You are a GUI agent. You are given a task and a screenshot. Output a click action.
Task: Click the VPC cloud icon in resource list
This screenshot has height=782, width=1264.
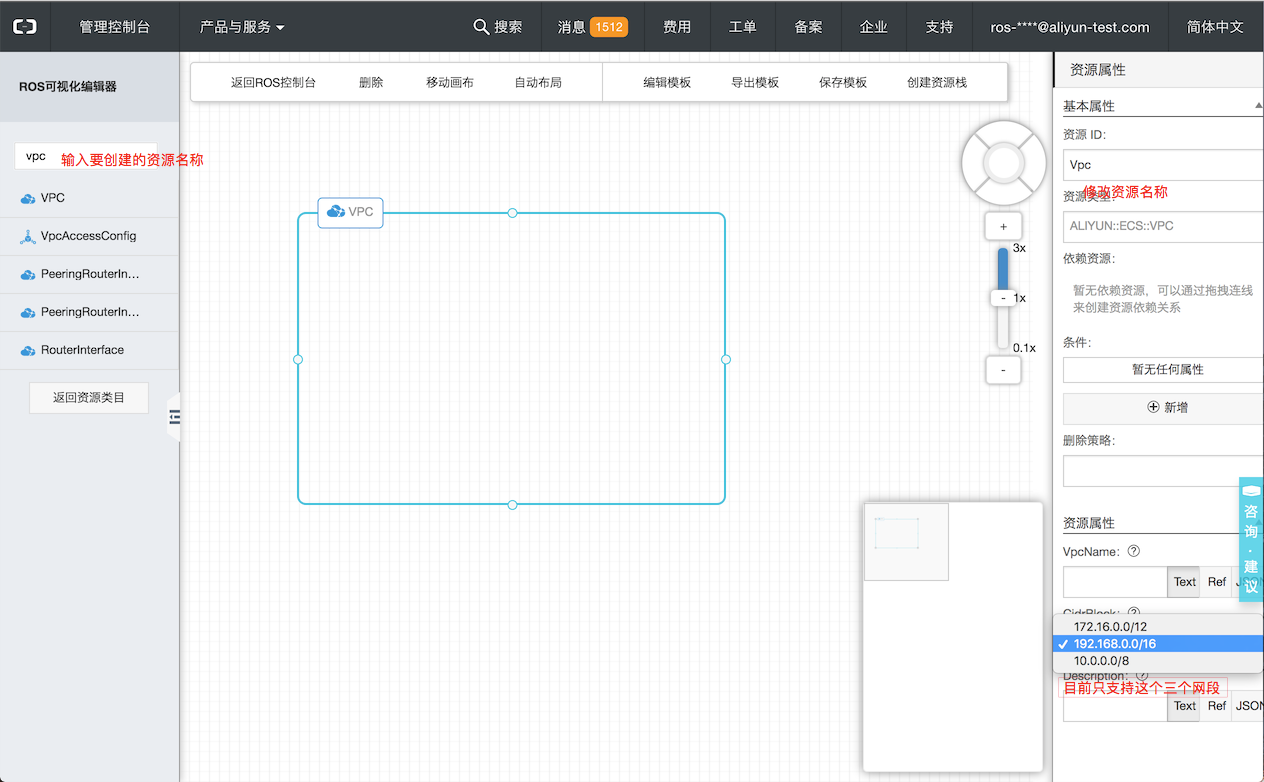pyautogui.click(x=28, y=199)
